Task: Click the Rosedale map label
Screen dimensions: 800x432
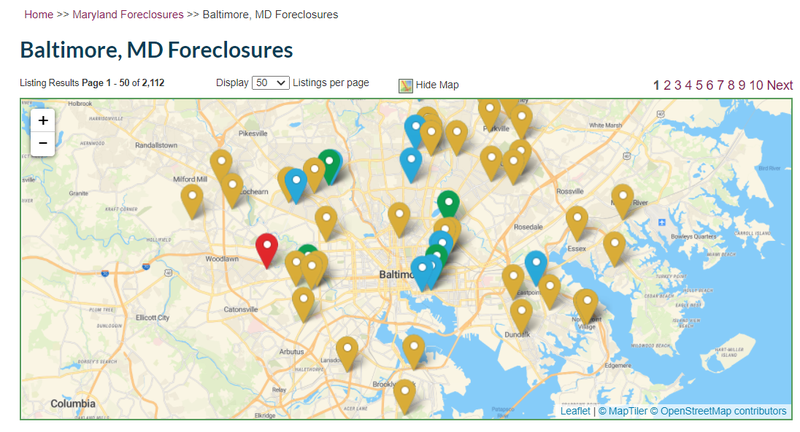Action: coord(528,226)
